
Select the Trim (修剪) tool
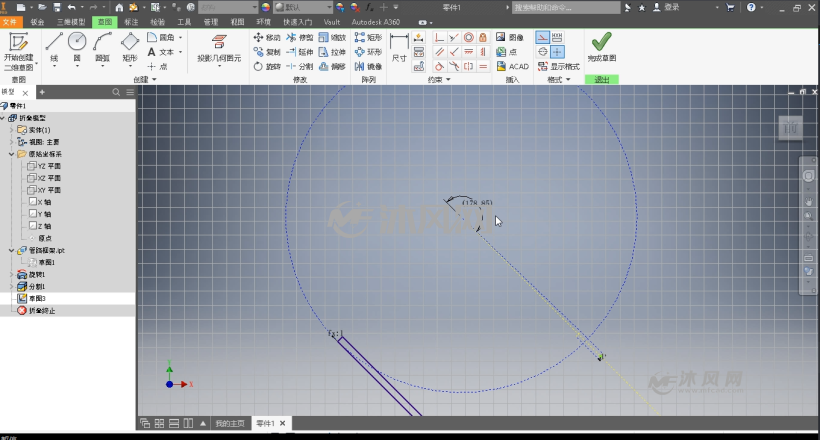[x=300, y=37]
